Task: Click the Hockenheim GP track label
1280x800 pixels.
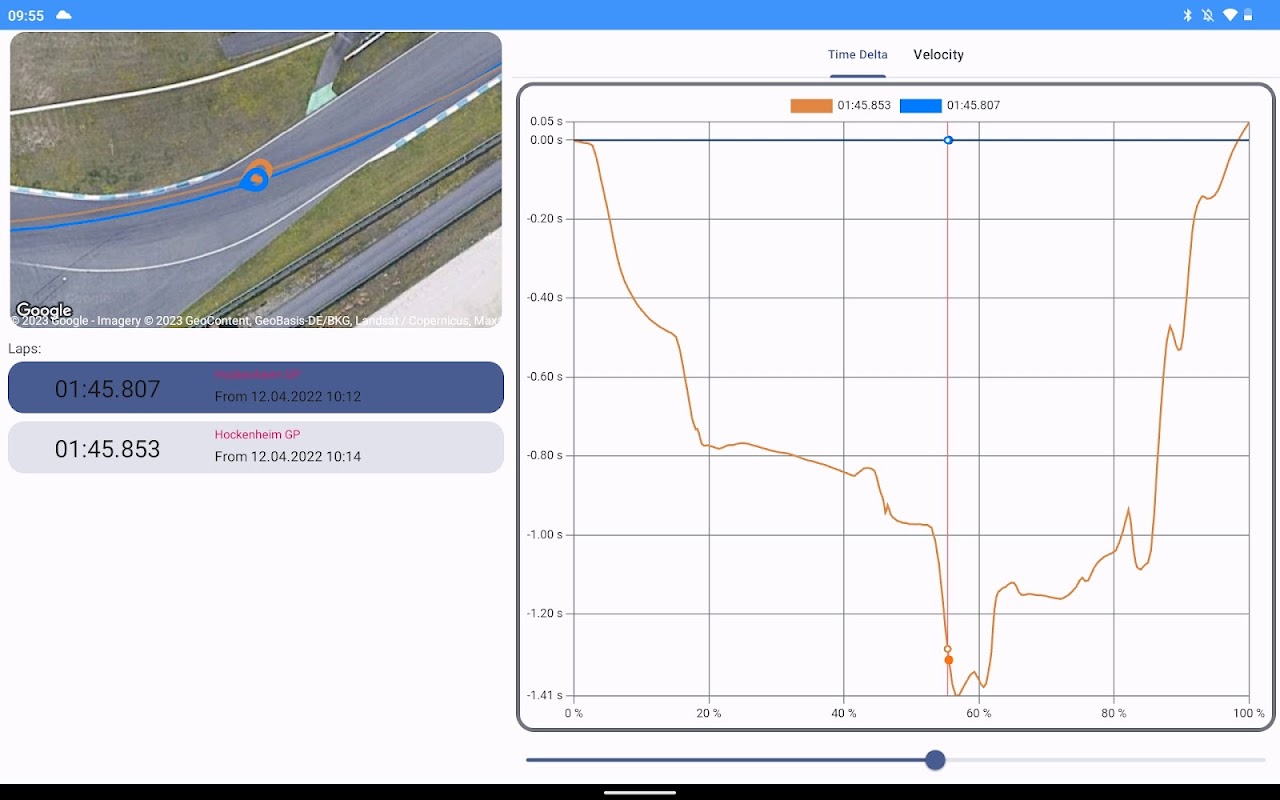Action: click(257, 435)
